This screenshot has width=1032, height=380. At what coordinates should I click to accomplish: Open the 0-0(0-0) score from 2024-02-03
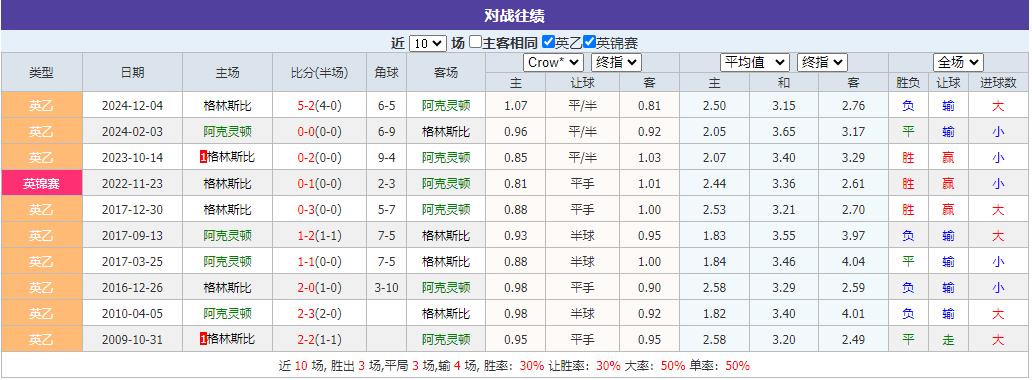click(x=319, y=132)
